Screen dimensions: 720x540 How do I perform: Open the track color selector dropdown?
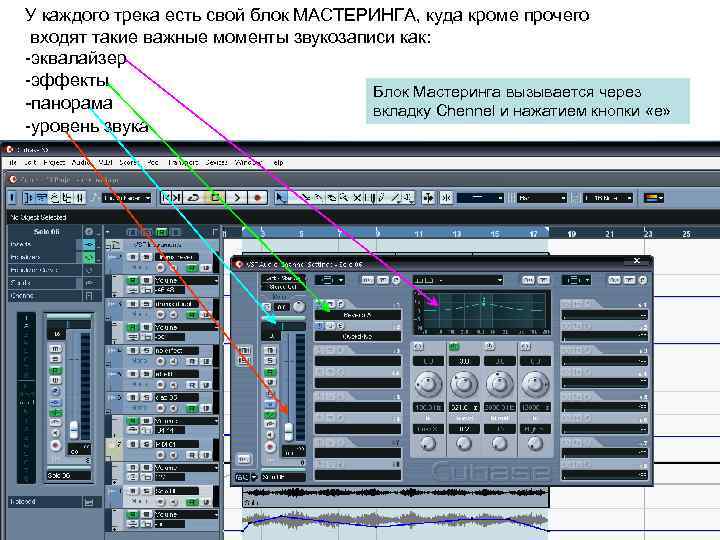click(x=654, y=198)
